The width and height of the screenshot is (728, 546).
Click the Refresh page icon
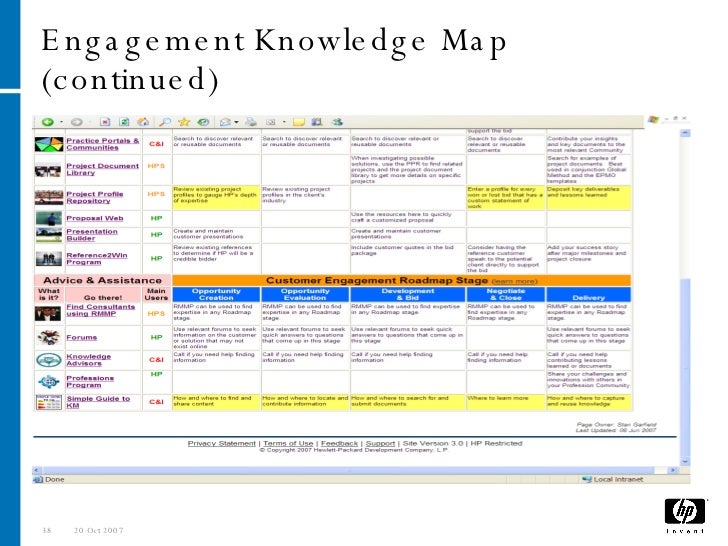click(x=124, y=122)
